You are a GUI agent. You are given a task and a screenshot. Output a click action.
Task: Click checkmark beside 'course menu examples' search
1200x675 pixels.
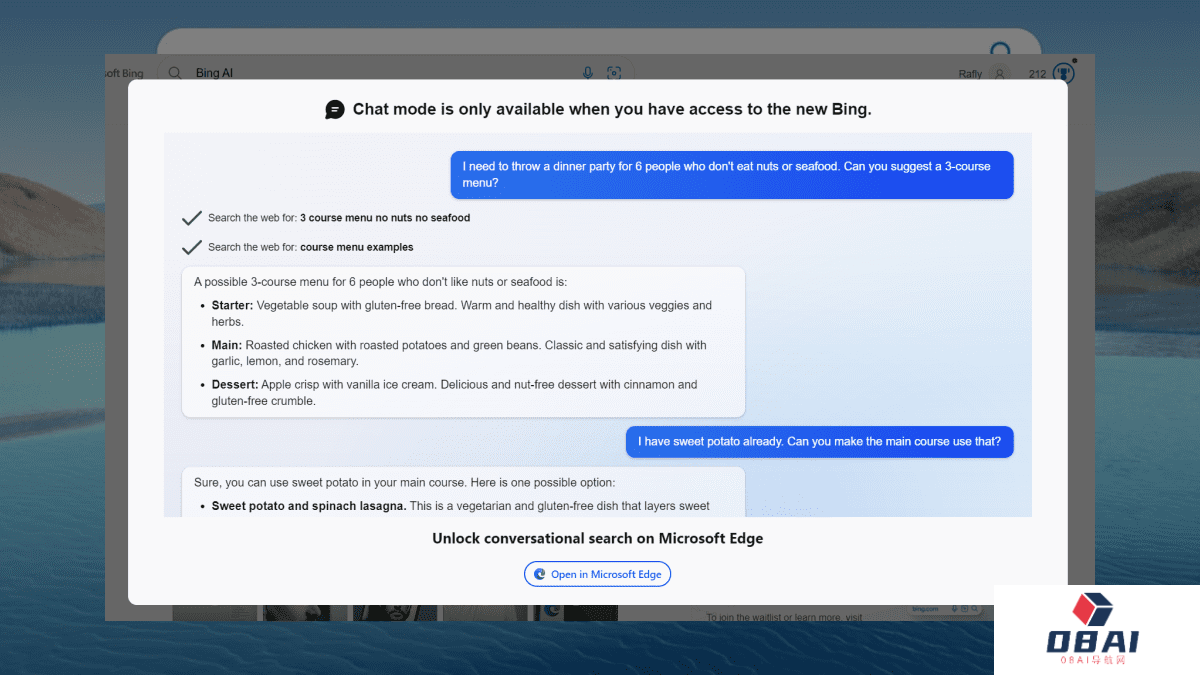192,247
